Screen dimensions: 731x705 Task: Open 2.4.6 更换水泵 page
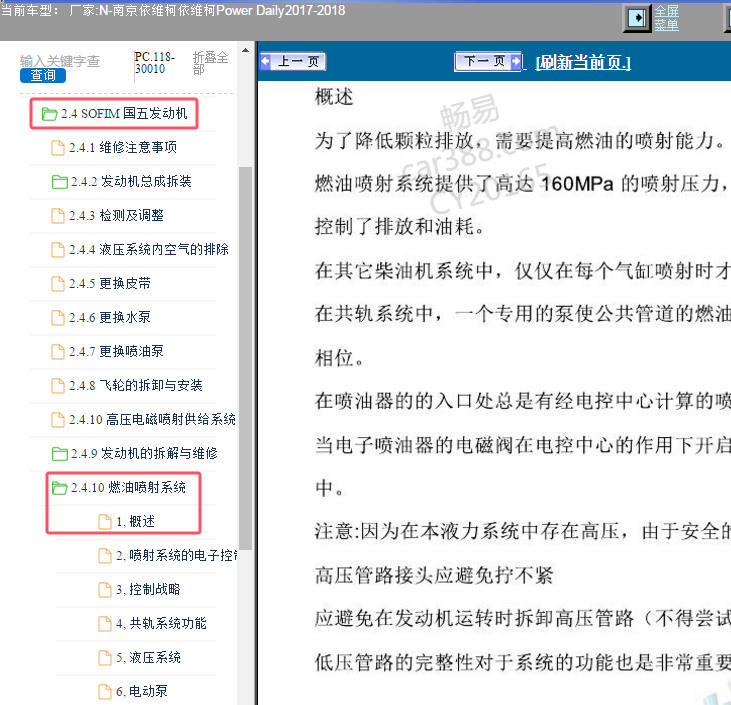tap(110, 318)
